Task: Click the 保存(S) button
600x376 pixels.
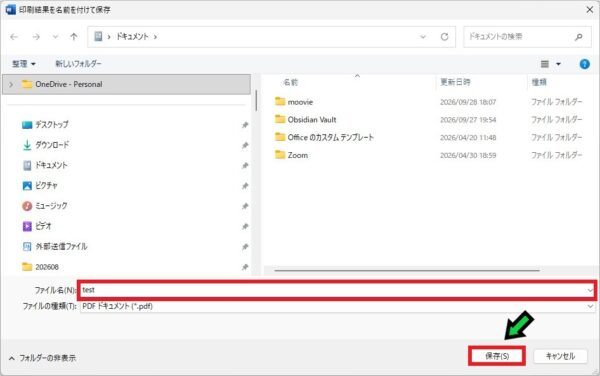Action: [x=497, y=356]
